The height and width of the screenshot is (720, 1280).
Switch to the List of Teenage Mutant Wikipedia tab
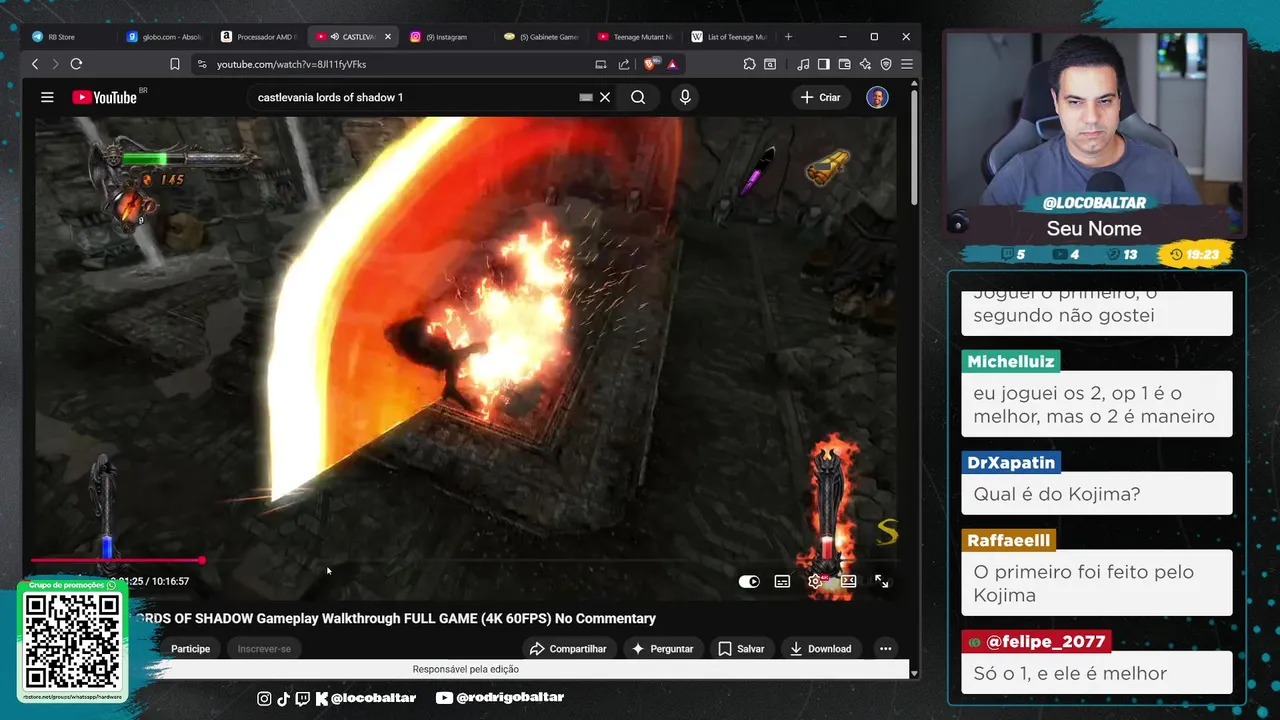(730, 37)
